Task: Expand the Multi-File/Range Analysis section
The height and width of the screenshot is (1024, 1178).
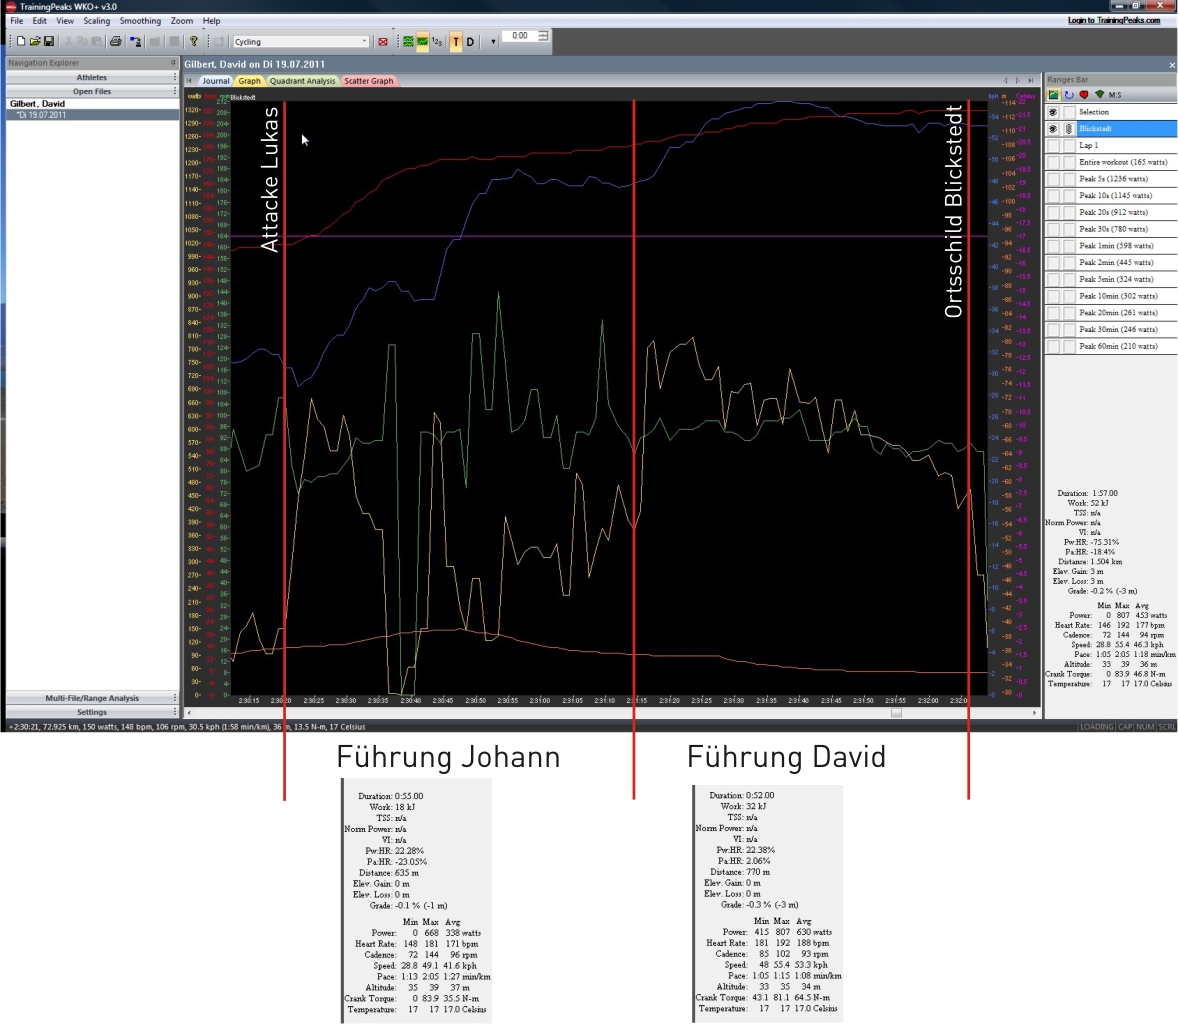Action: (x=92, y=698)
